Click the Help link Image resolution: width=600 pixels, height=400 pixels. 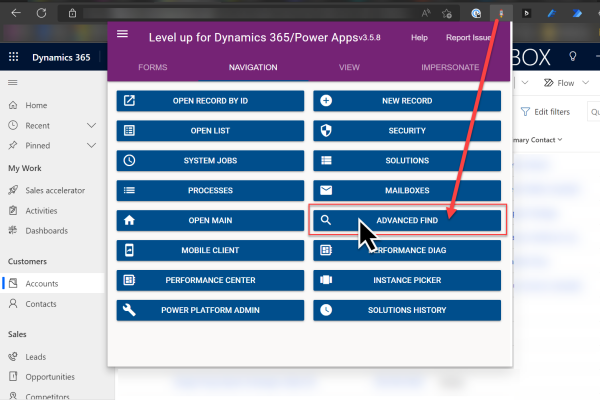pyautogui.click(x=419, y=37)
